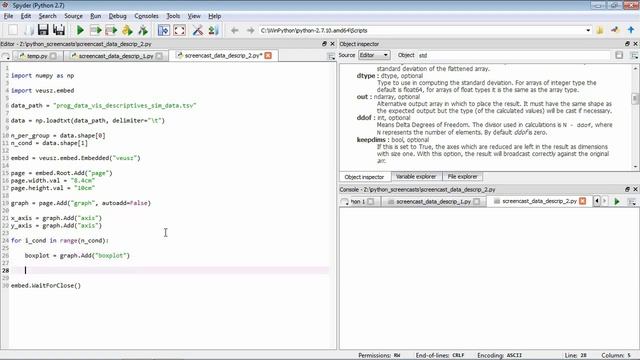Click the Open file toolbar icon

tap(28, 30)
